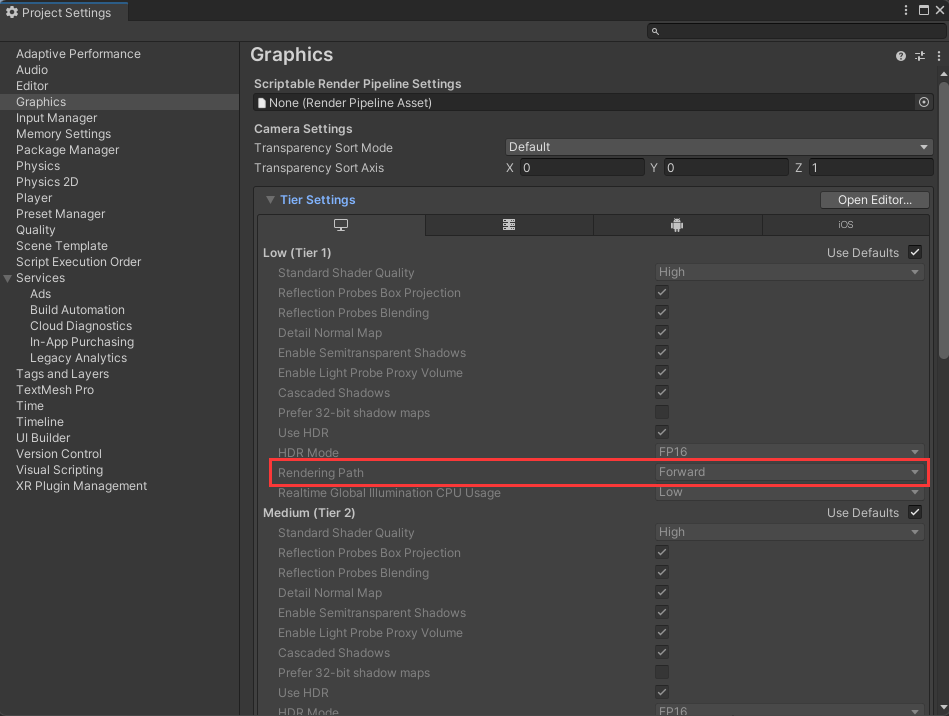
Task: Toggle Use Defaults for Medium (Tier 2)
Action: pos(914,513)
